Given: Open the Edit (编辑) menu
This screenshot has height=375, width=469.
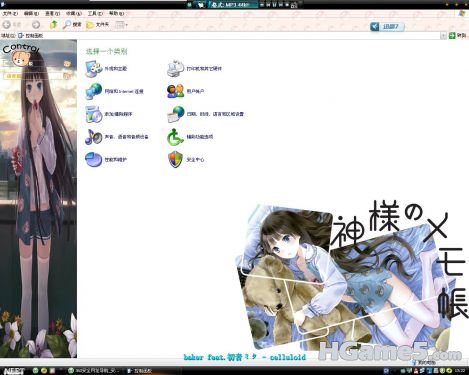Looking at the screenshot, I should (x=31, y=14).
